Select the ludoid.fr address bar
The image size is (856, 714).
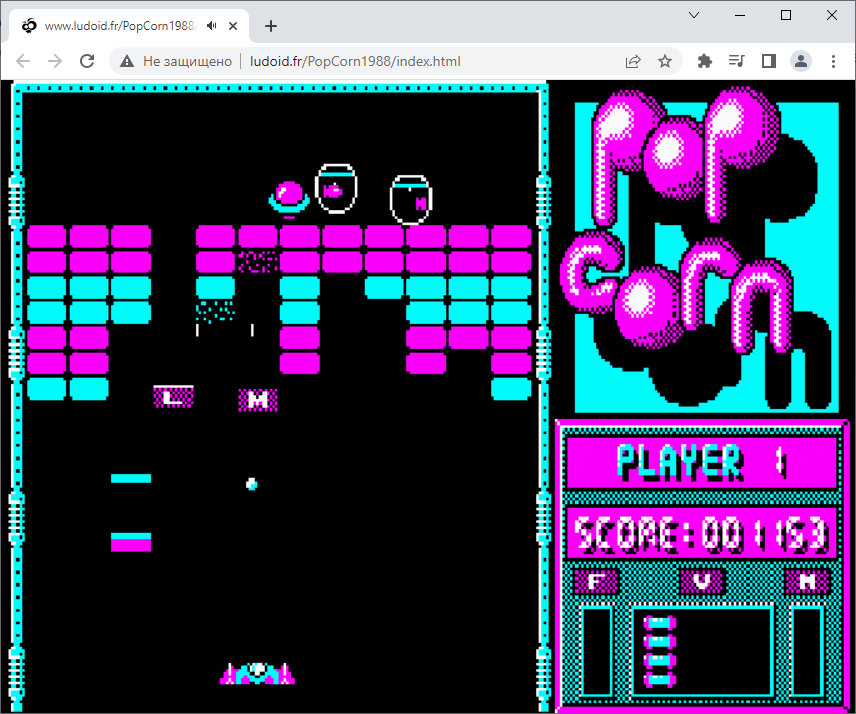click(x=355, y=61)
